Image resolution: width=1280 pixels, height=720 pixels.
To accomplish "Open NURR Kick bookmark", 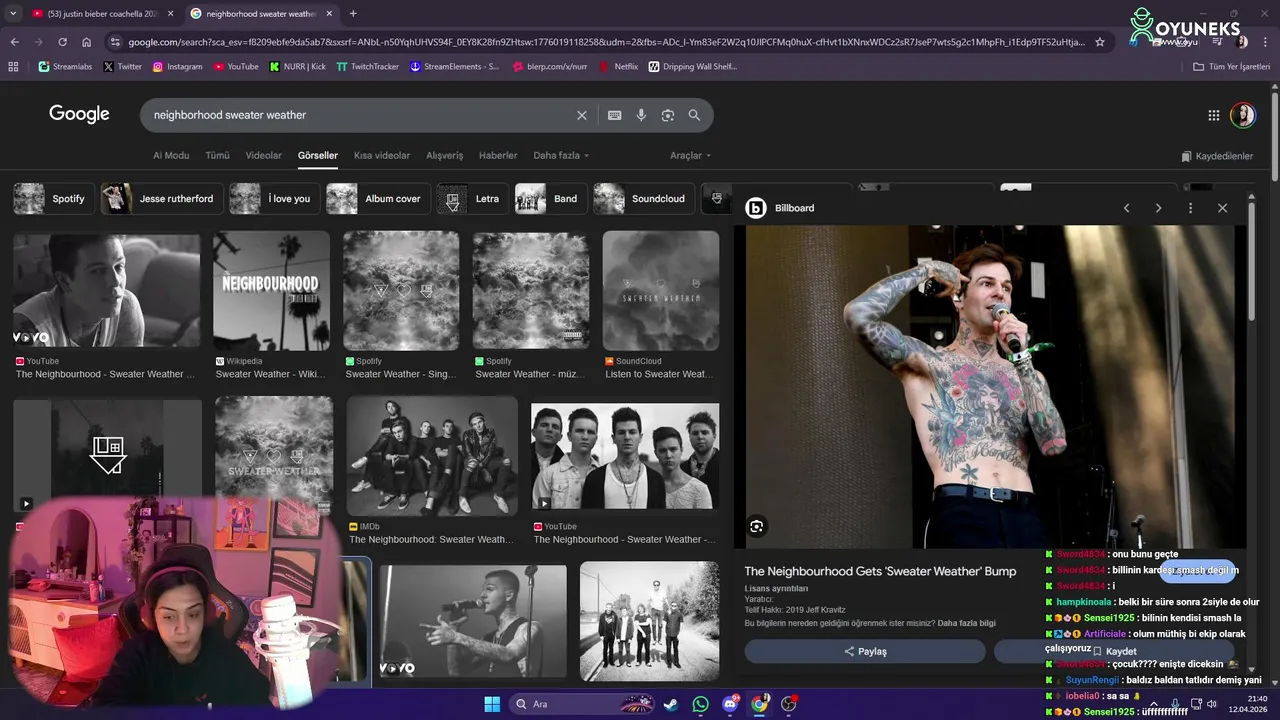I will pos(297,66).
